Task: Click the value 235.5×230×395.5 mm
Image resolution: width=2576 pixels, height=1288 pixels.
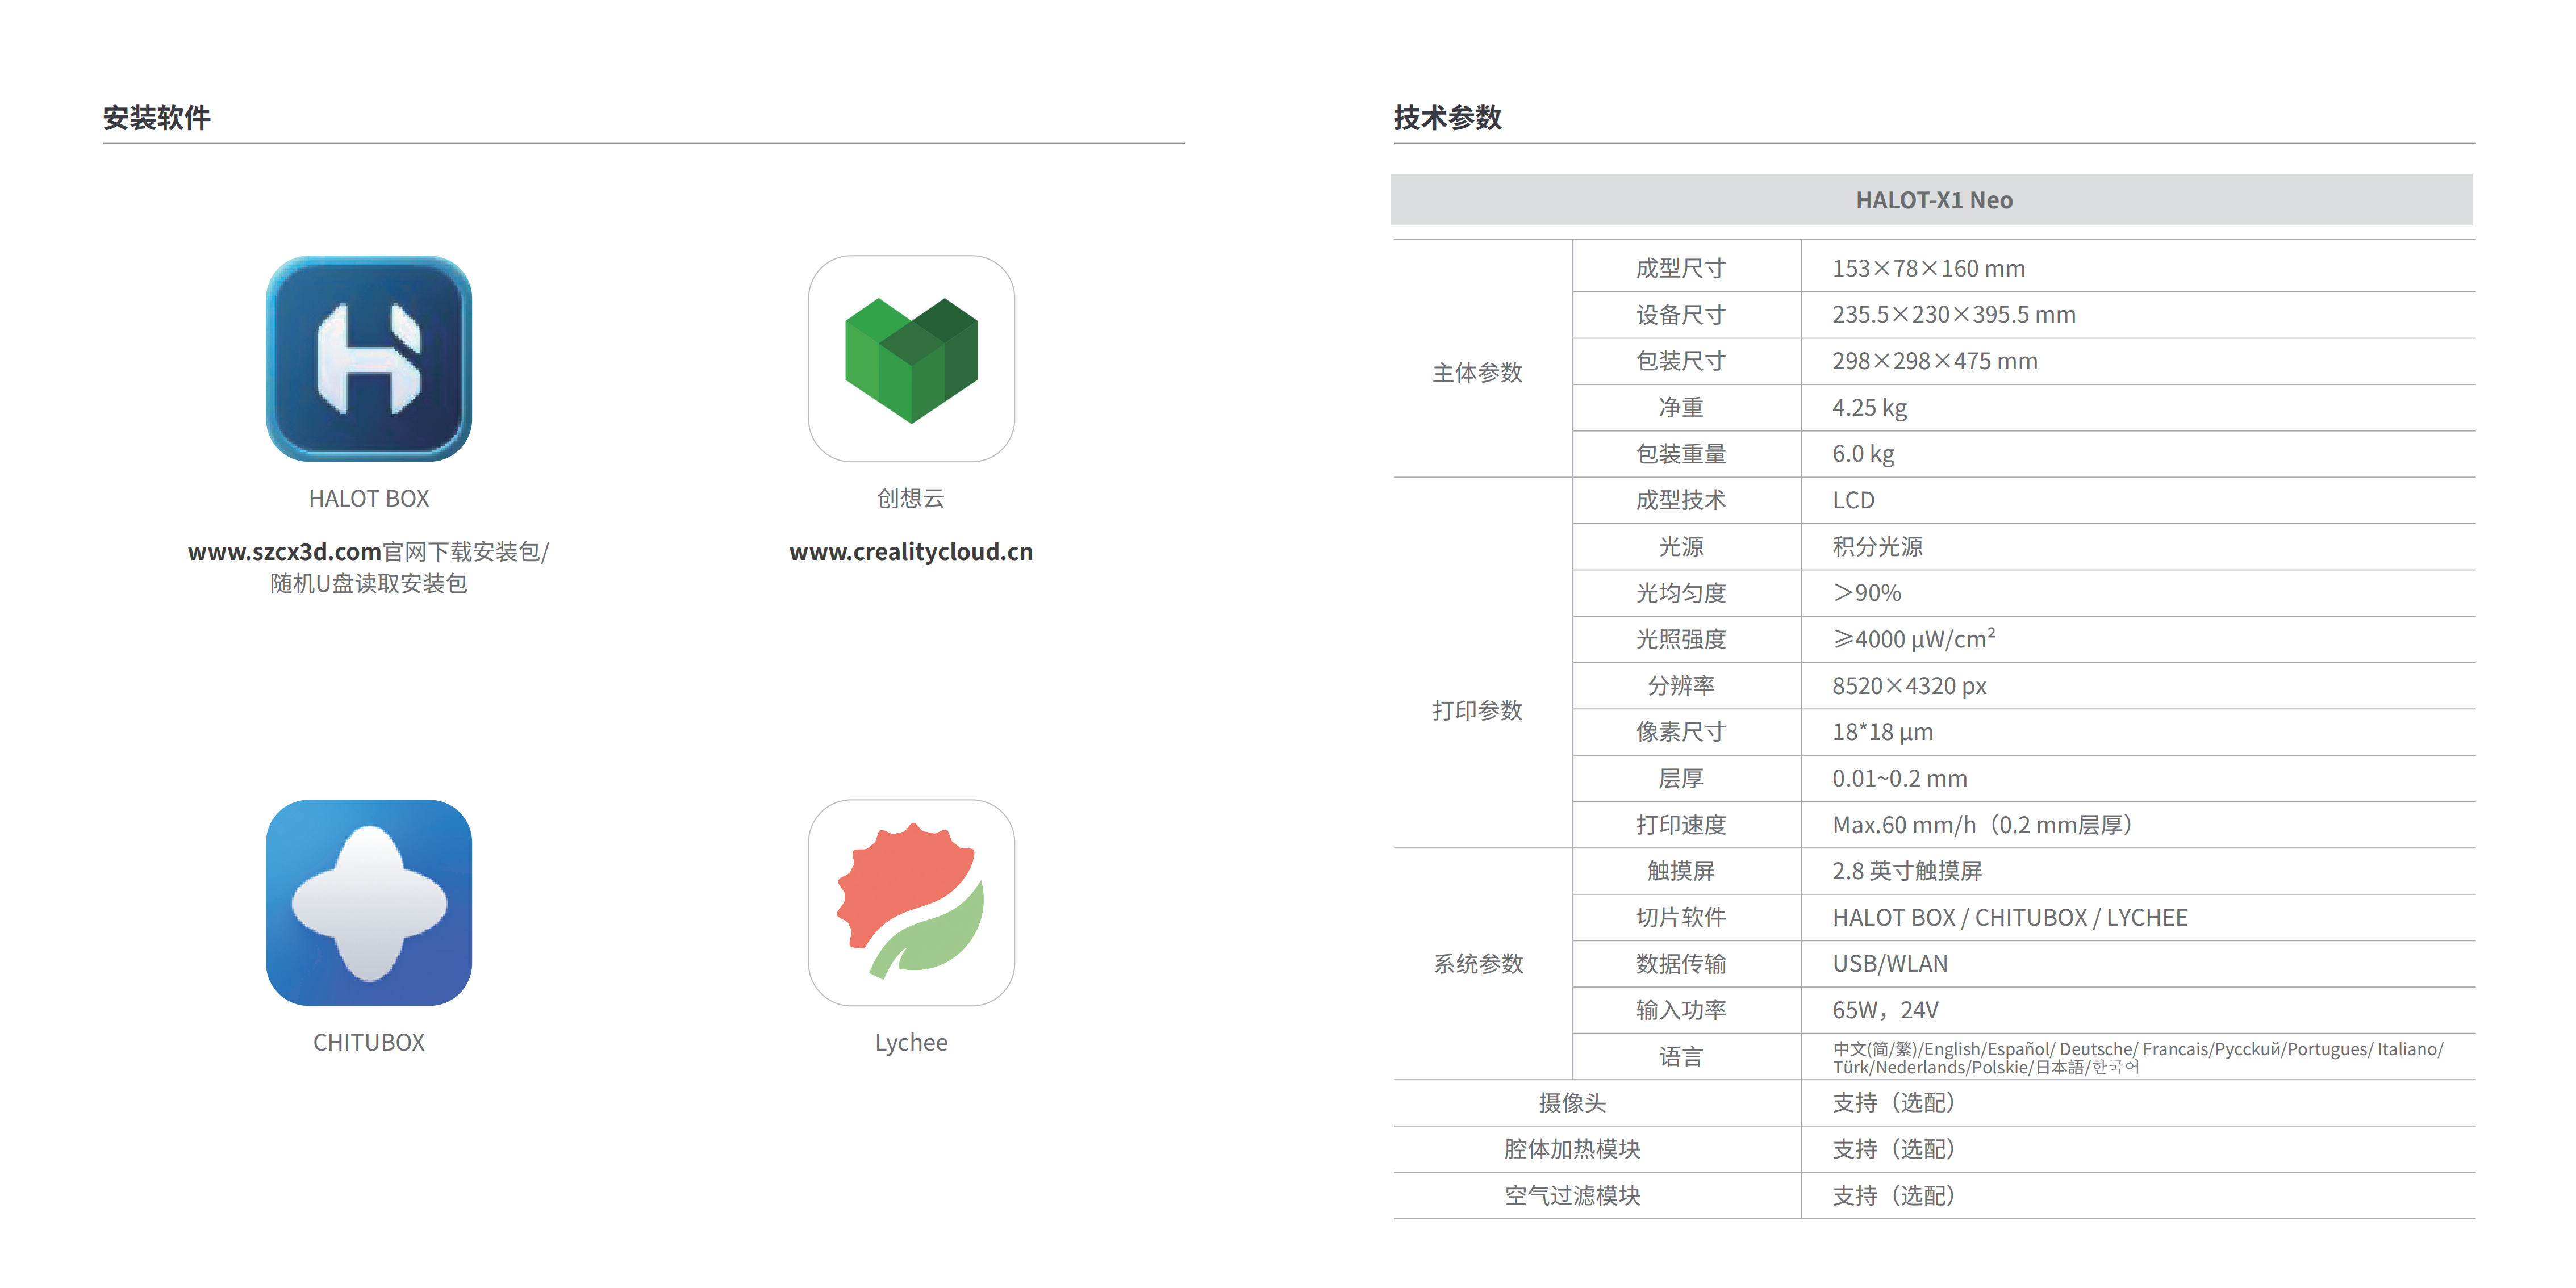Action: point(1954,315)
